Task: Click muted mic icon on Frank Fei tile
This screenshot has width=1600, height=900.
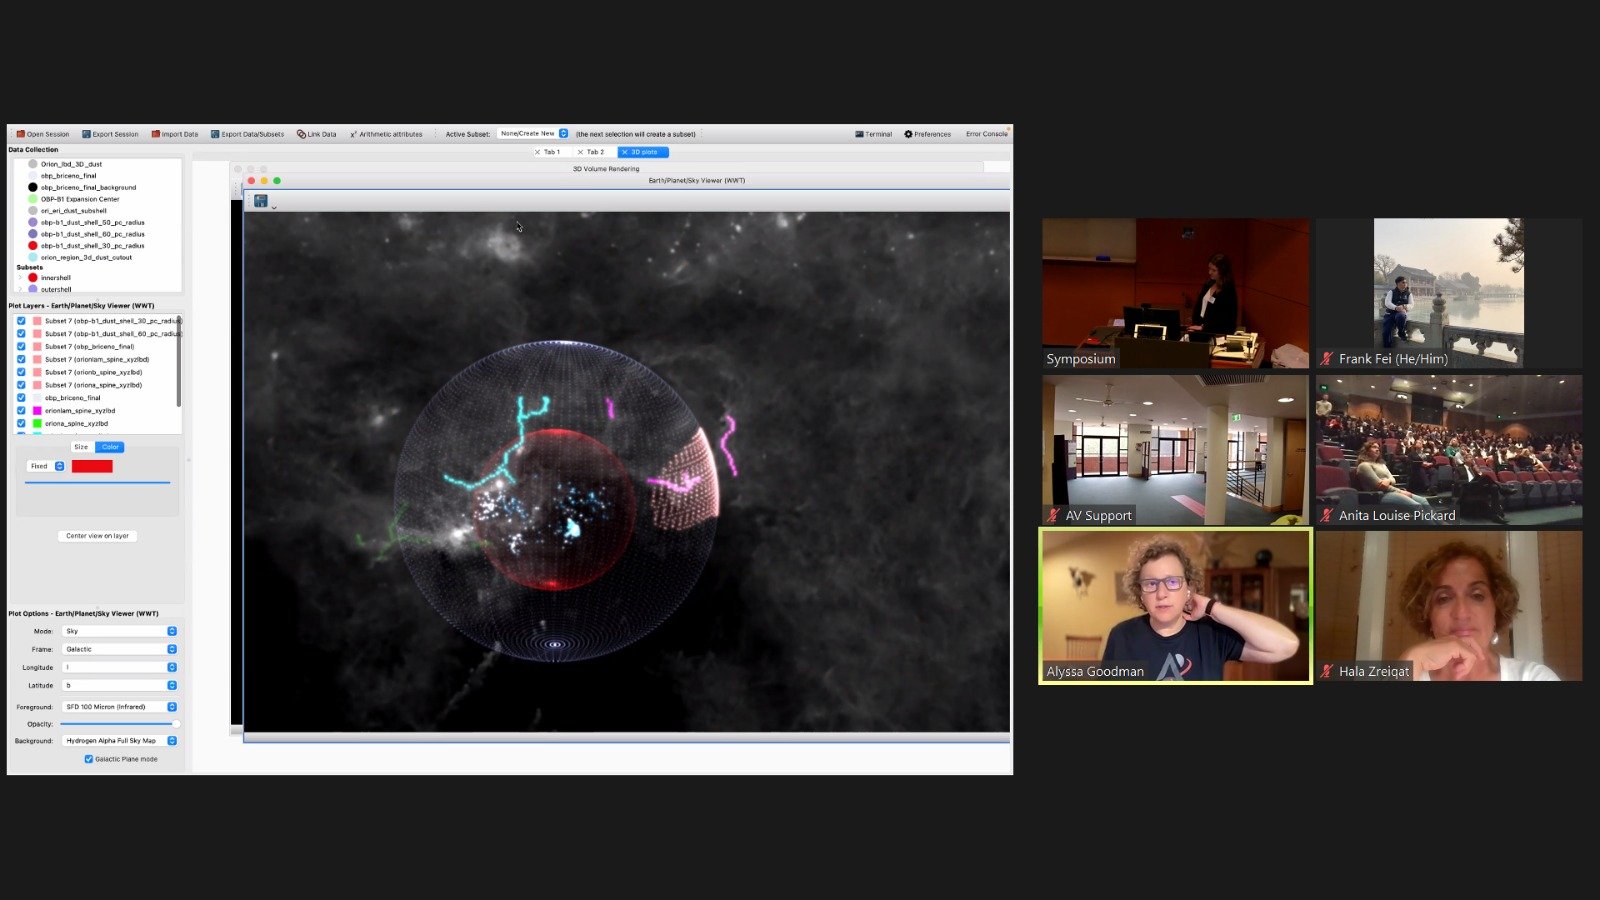Action: click(1326, 358)
